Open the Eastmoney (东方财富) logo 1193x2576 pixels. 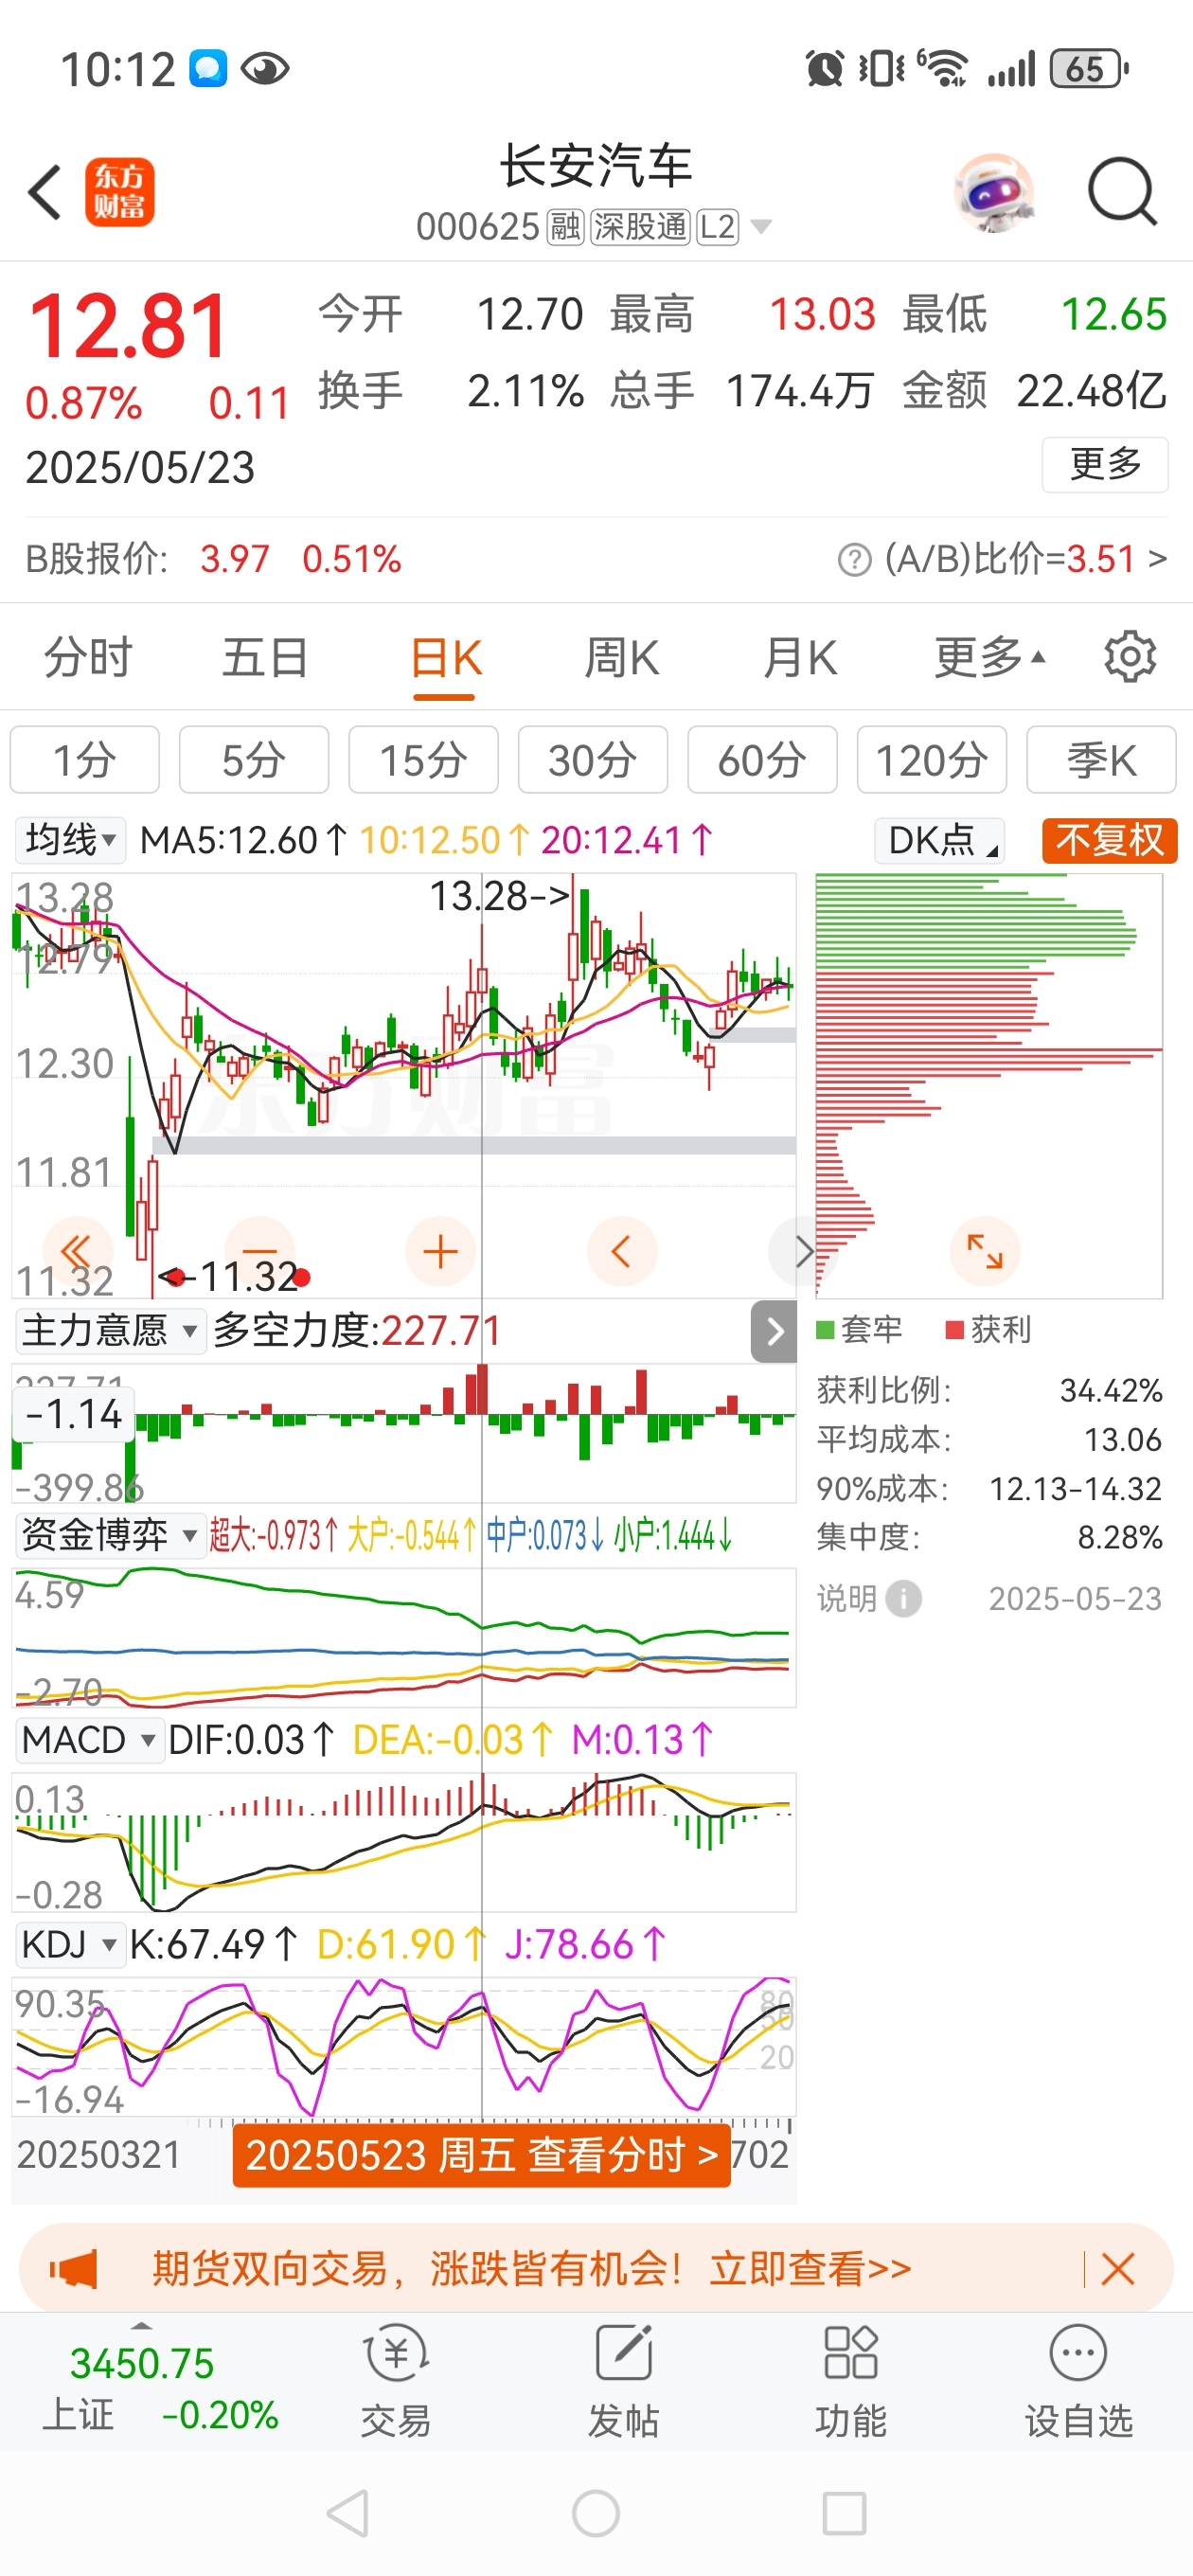click(119, 192)
